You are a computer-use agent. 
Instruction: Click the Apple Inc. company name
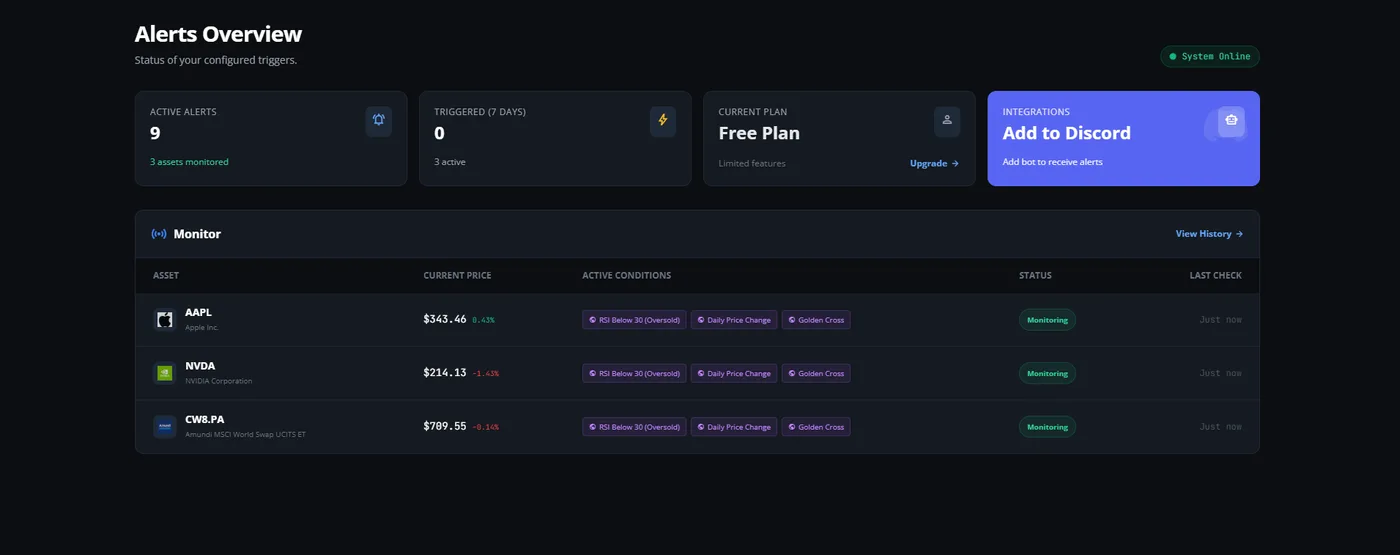pyautogui.click(x=202, y=328)
